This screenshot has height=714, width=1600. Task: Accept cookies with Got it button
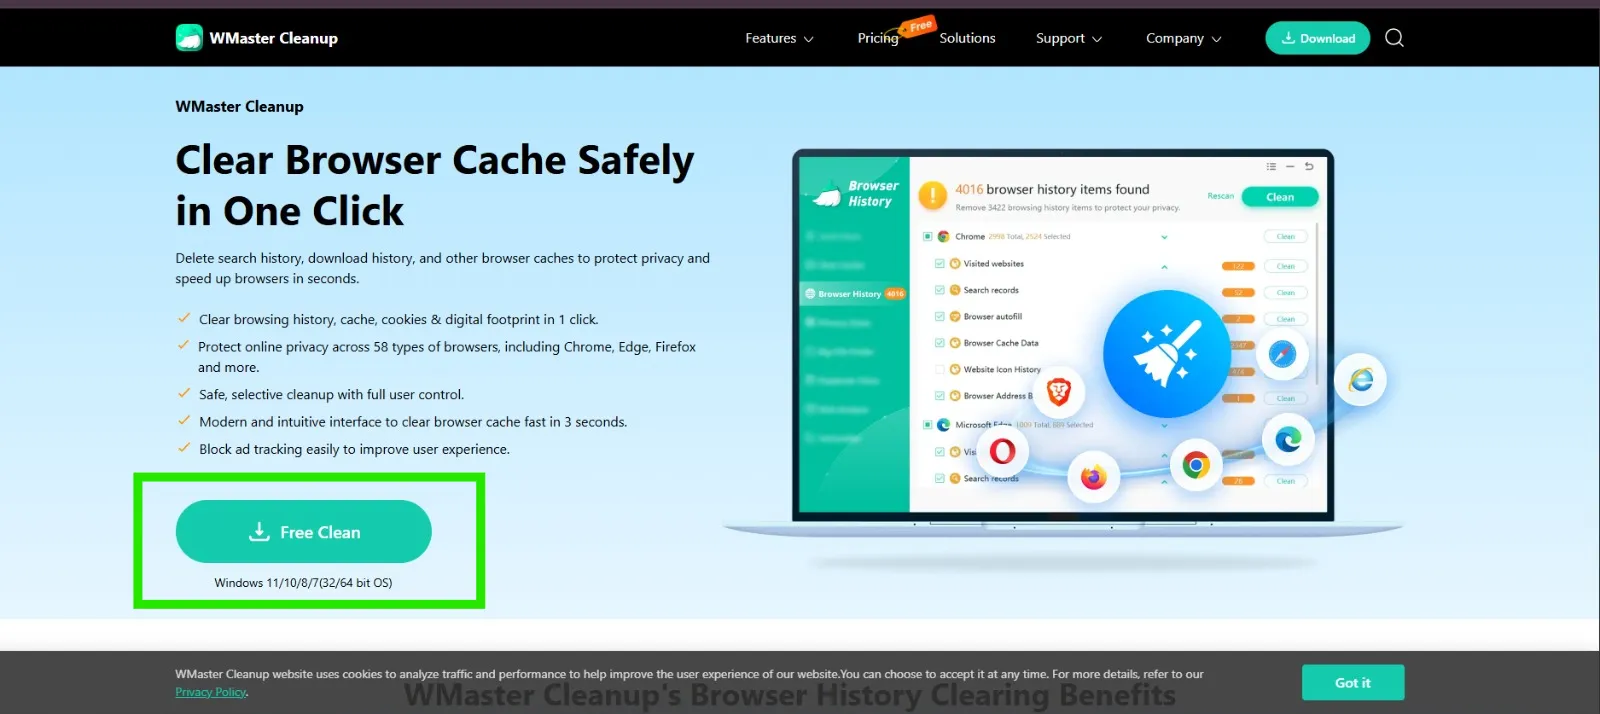click(1353, 683)
